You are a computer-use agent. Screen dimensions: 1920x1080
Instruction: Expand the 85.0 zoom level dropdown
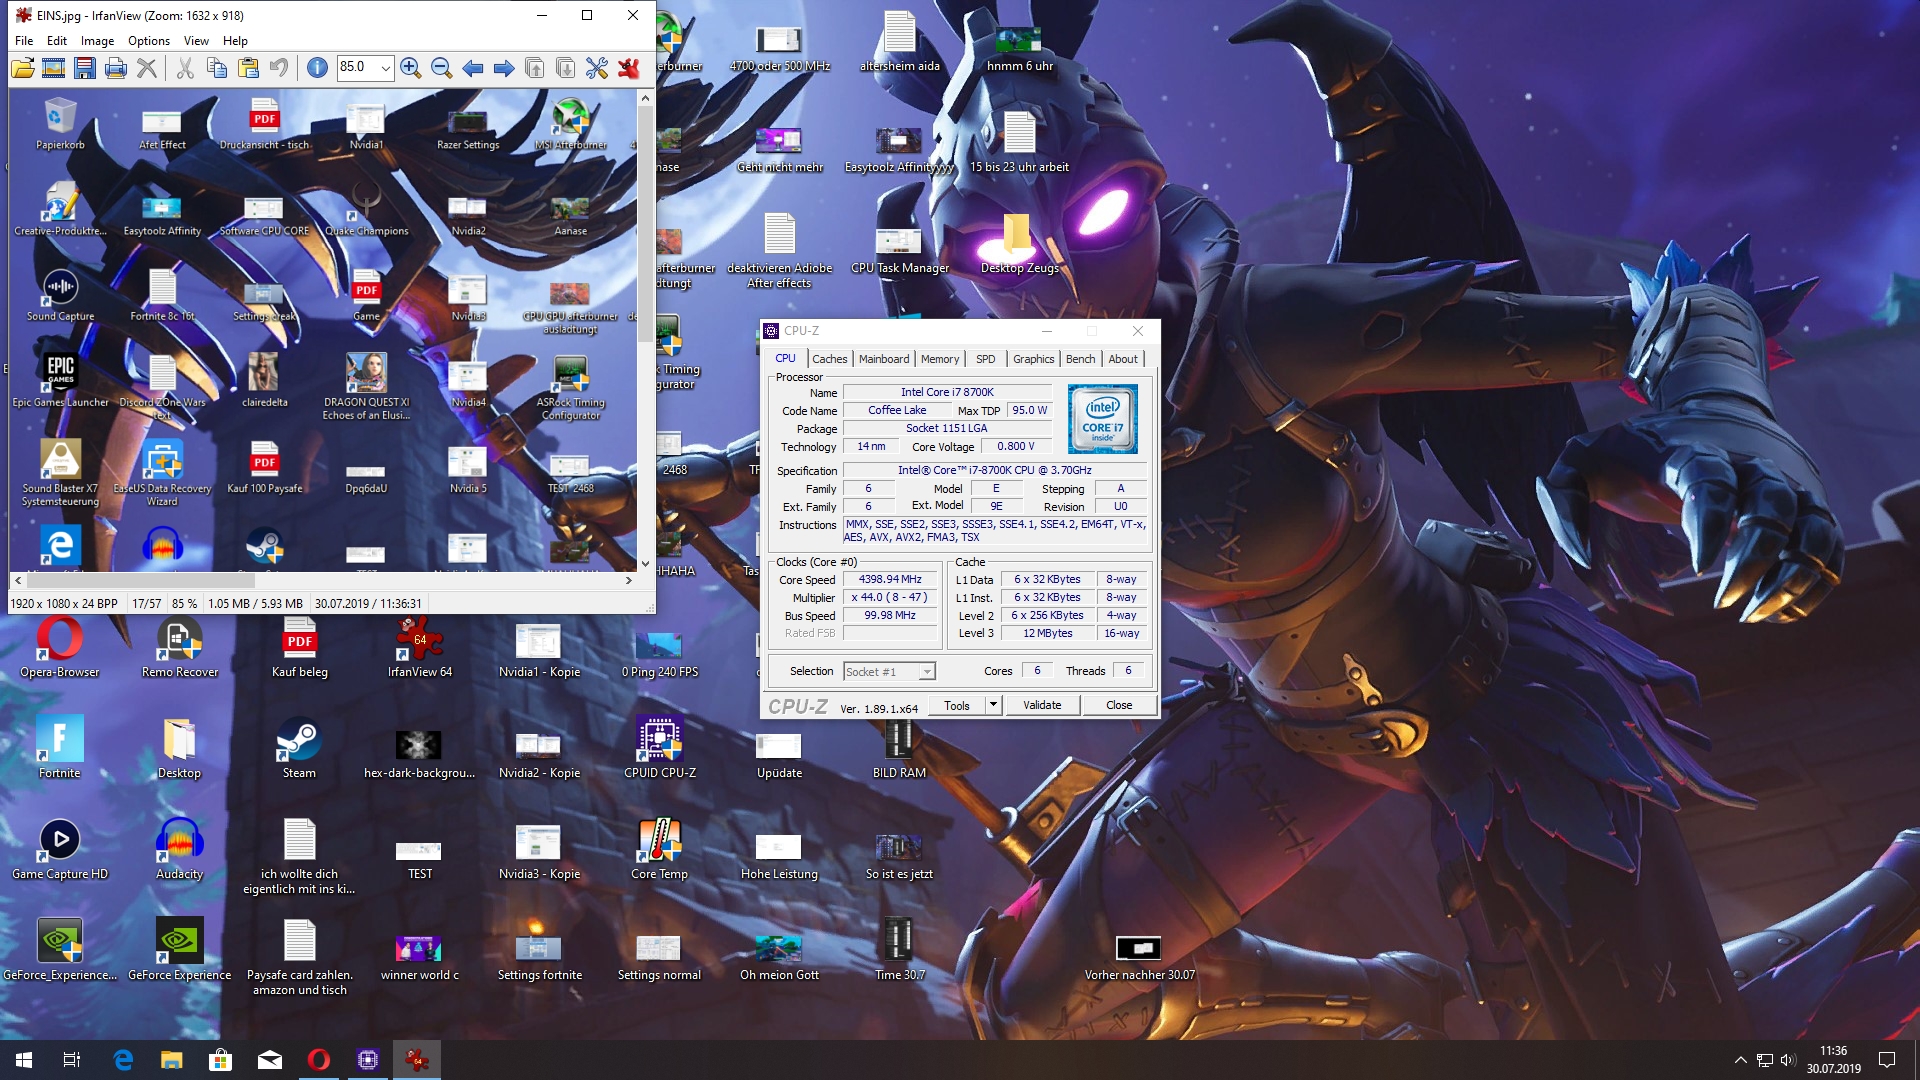tap(385, 68)
